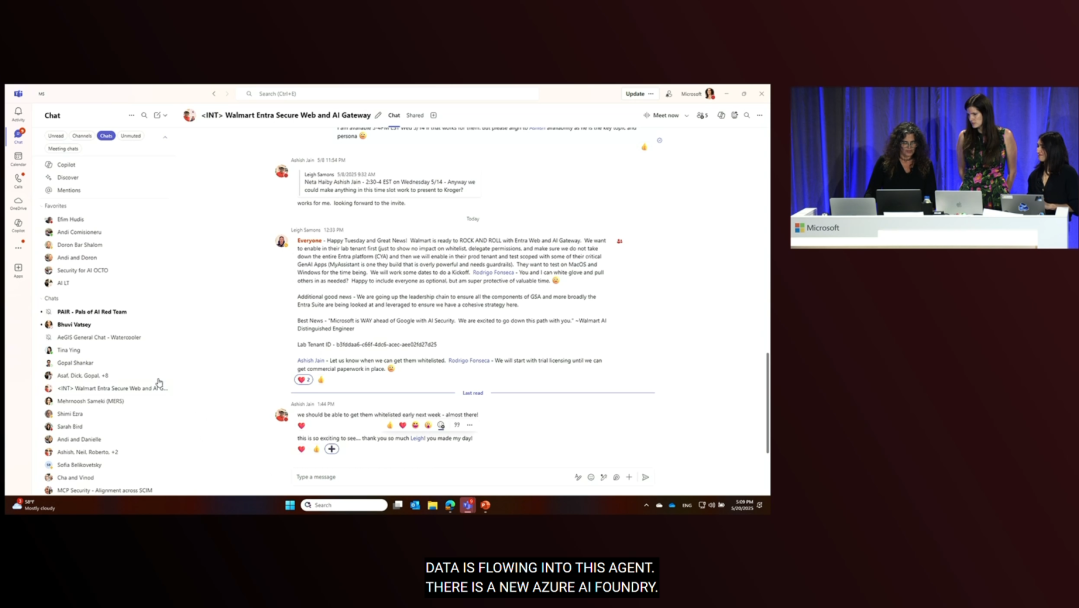Open the Meet now dropdown arrow
The height and width of the screenshot is (608, 1079).
coord(687,116)
